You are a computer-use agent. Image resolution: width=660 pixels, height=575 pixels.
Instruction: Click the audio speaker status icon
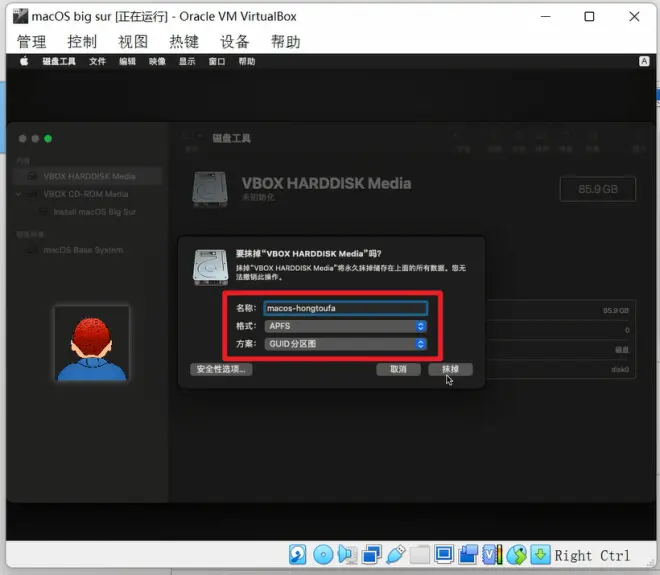pyautogui.click(x=347, y=554)
